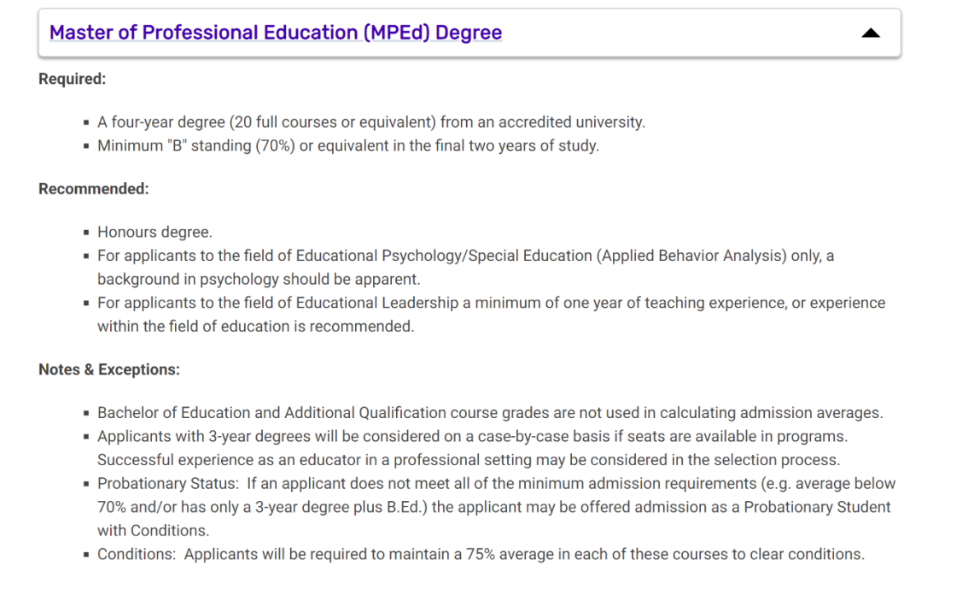Collapse the MPEd Degree section using the arrow
This screenshot has height=603, width=963.
(x=870, y=33)
